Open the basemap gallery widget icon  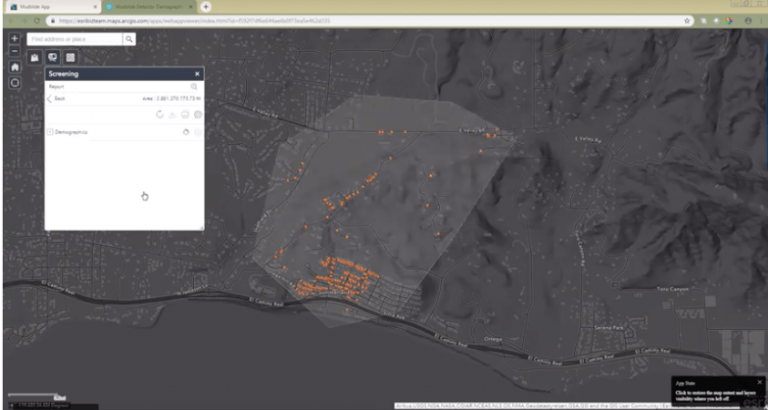34,57
